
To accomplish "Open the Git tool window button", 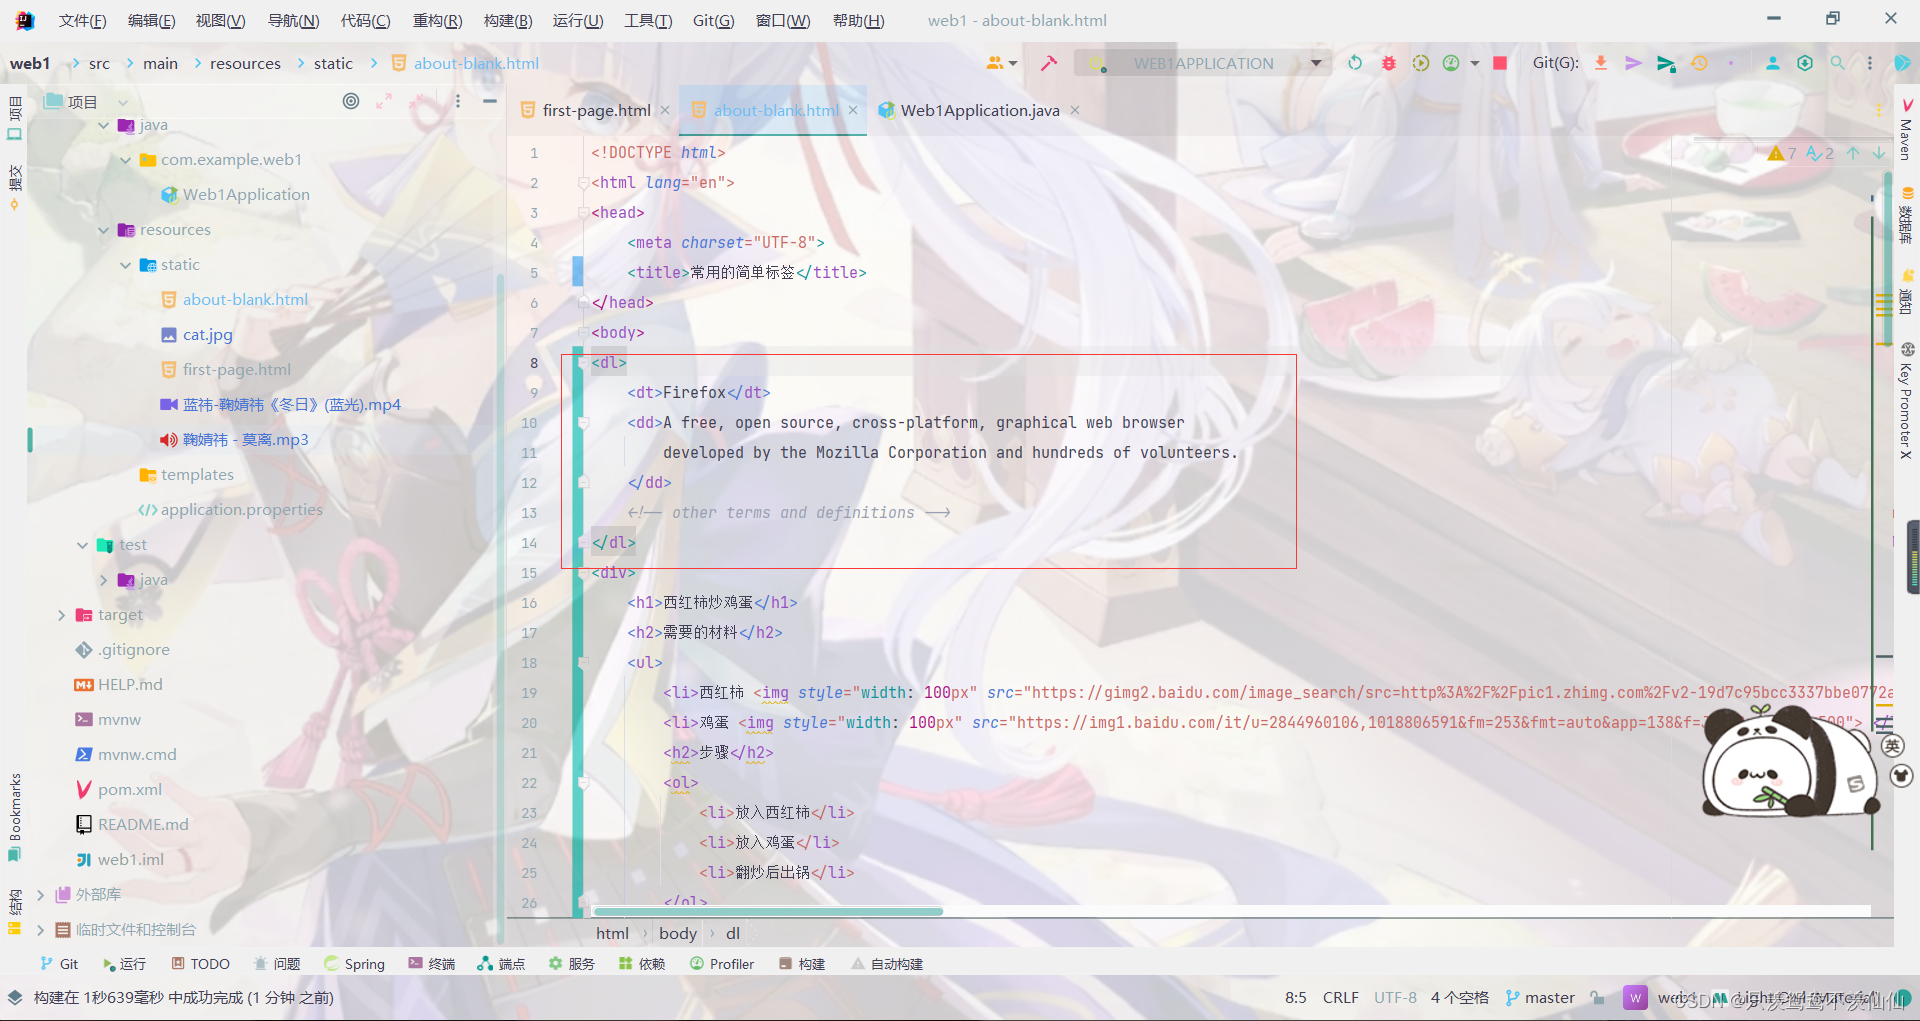I will coord(59,964).
